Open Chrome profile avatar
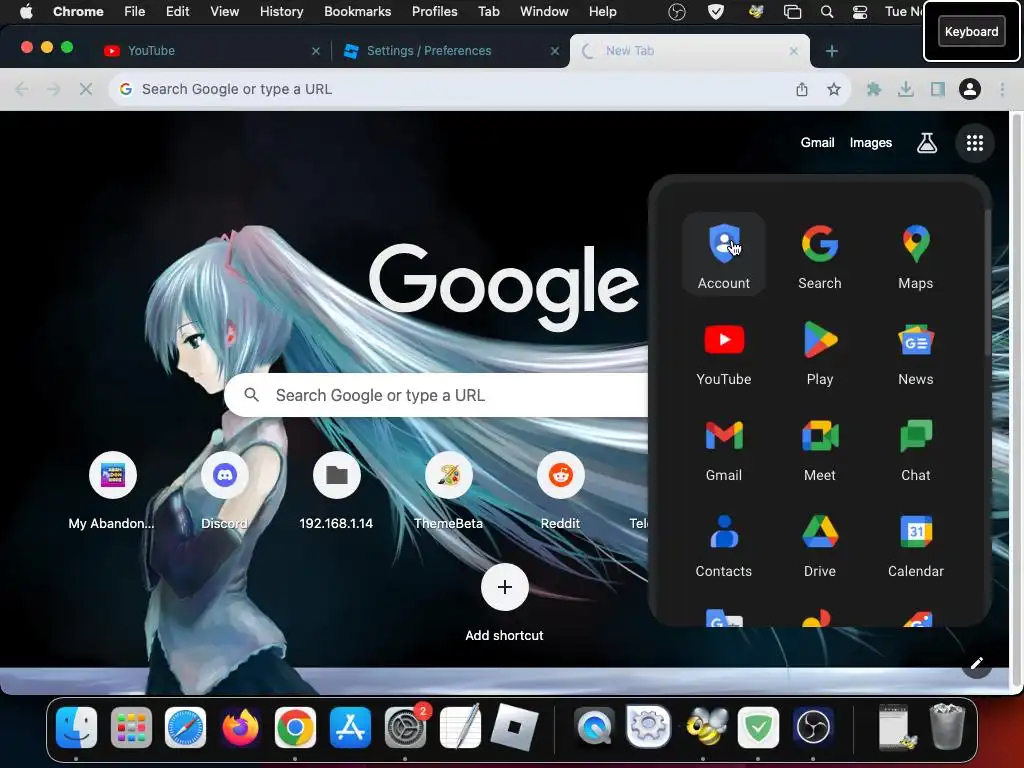Image resolution: width=1024 pixels, height=768 pixels. pyautogui.click(x=970, y=89)
